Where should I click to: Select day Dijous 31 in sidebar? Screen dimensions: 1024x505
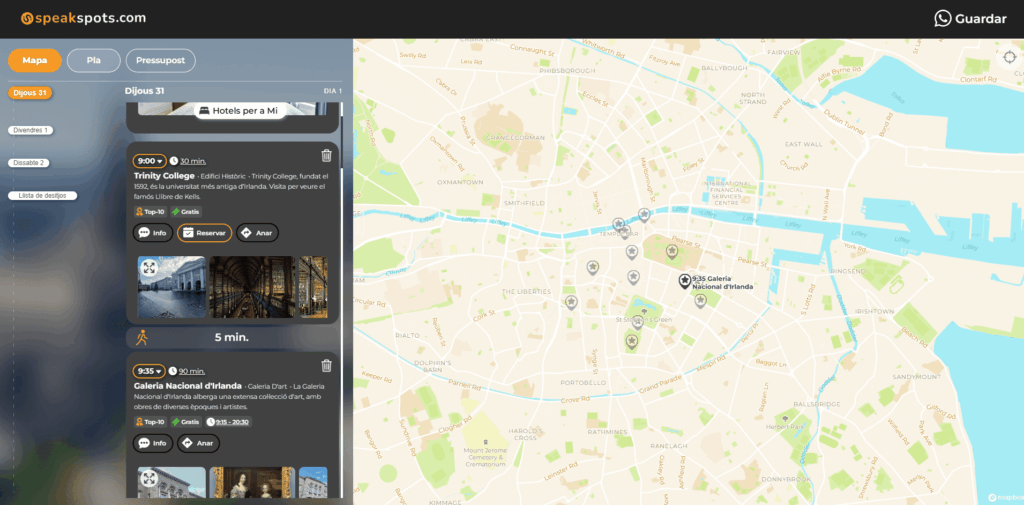point(30,93)
